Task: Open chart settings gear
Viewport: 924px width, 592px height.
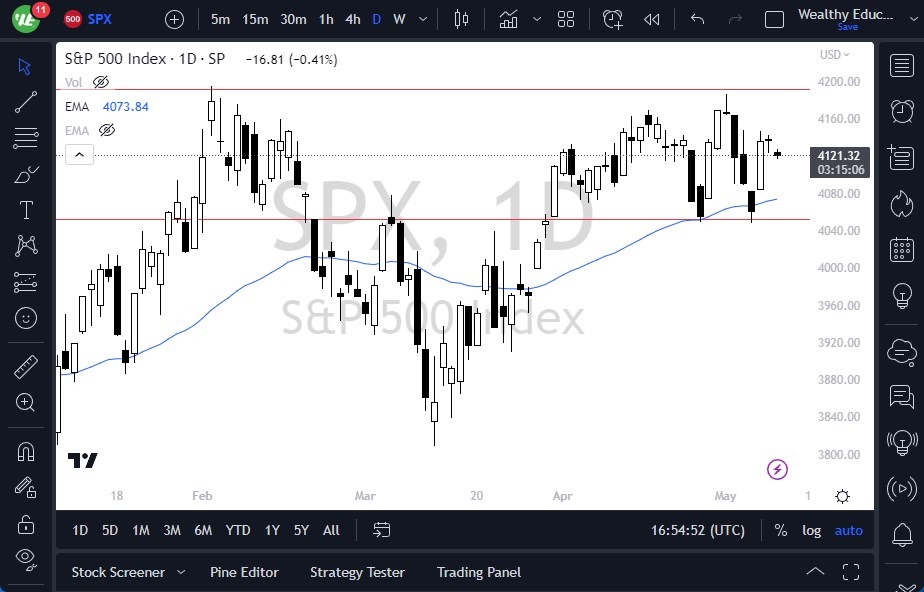Action: (843, 497)
